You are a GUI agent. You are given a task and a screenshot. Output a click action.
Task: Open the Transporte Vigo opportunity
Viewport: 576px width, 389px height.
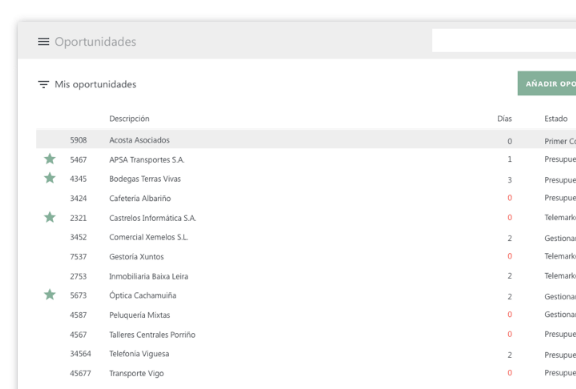coord(136,373)
